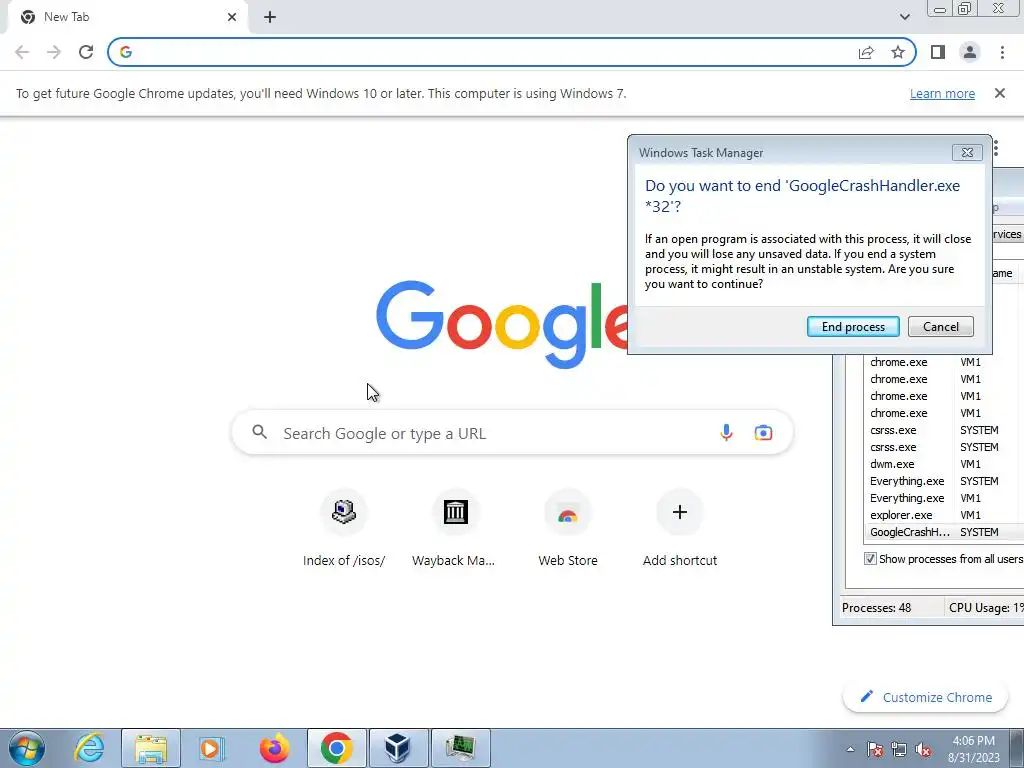Cancel the end process dialog

[x=940, y=327]
